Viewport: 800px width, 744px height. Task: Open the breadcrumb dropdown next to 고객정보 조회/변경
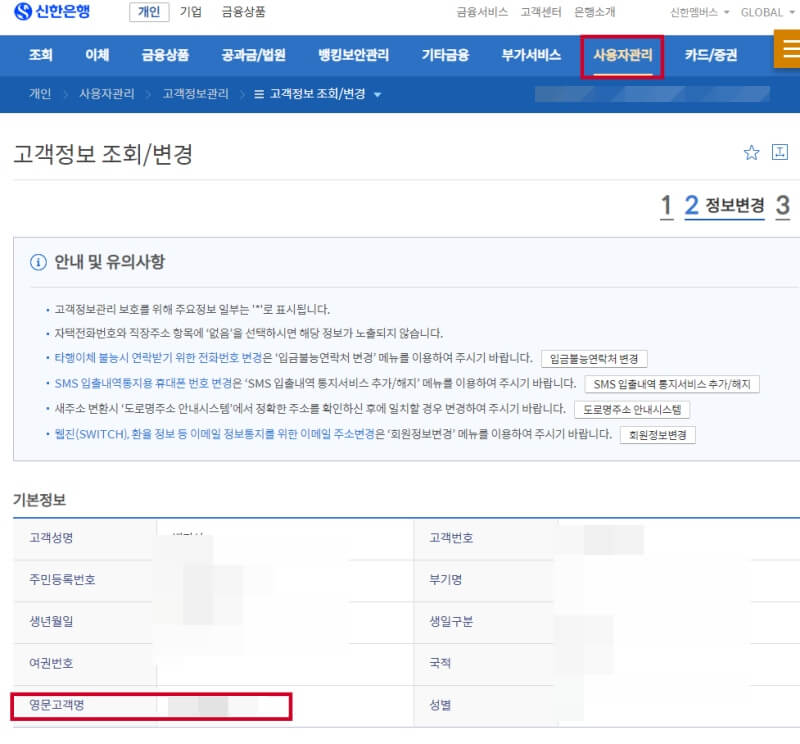tap(376, 94)
